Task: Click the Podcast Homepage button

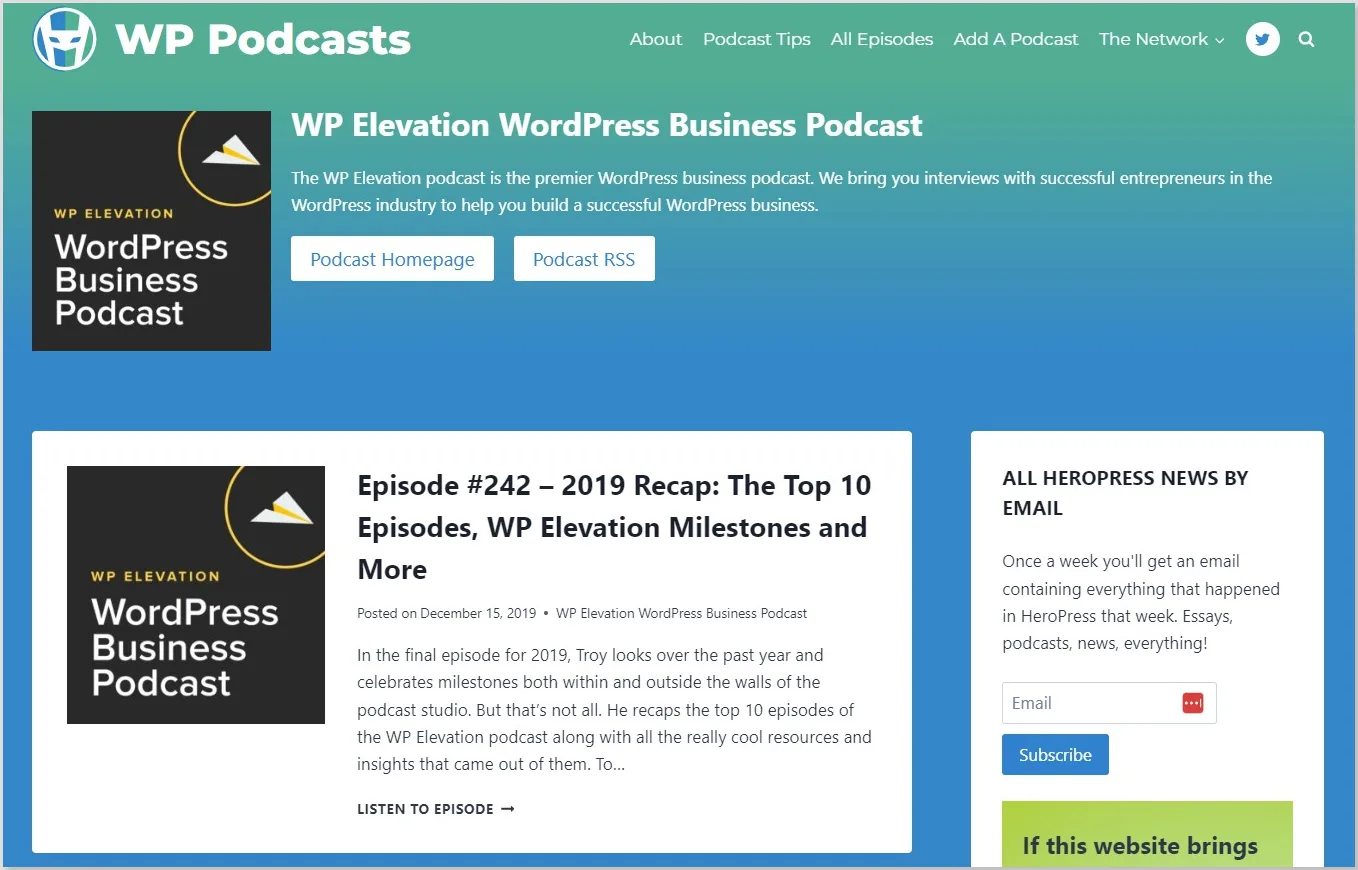Action: coord(392,259)
